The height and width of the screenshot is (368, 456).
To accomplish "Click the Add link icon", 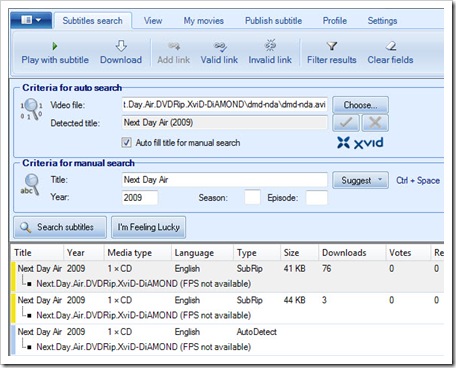I will 174,46.
